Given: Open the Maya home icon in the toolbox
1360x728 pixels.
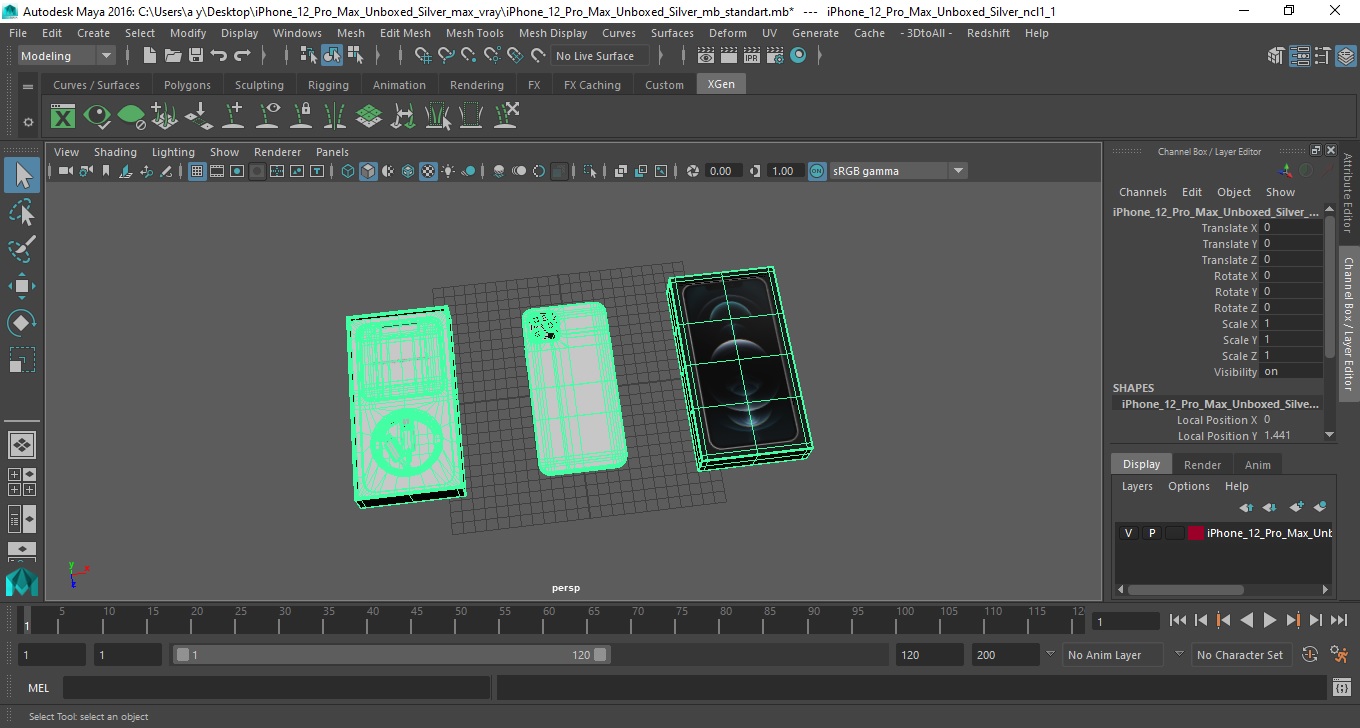Looking at the screenshot, I should 21,582.
